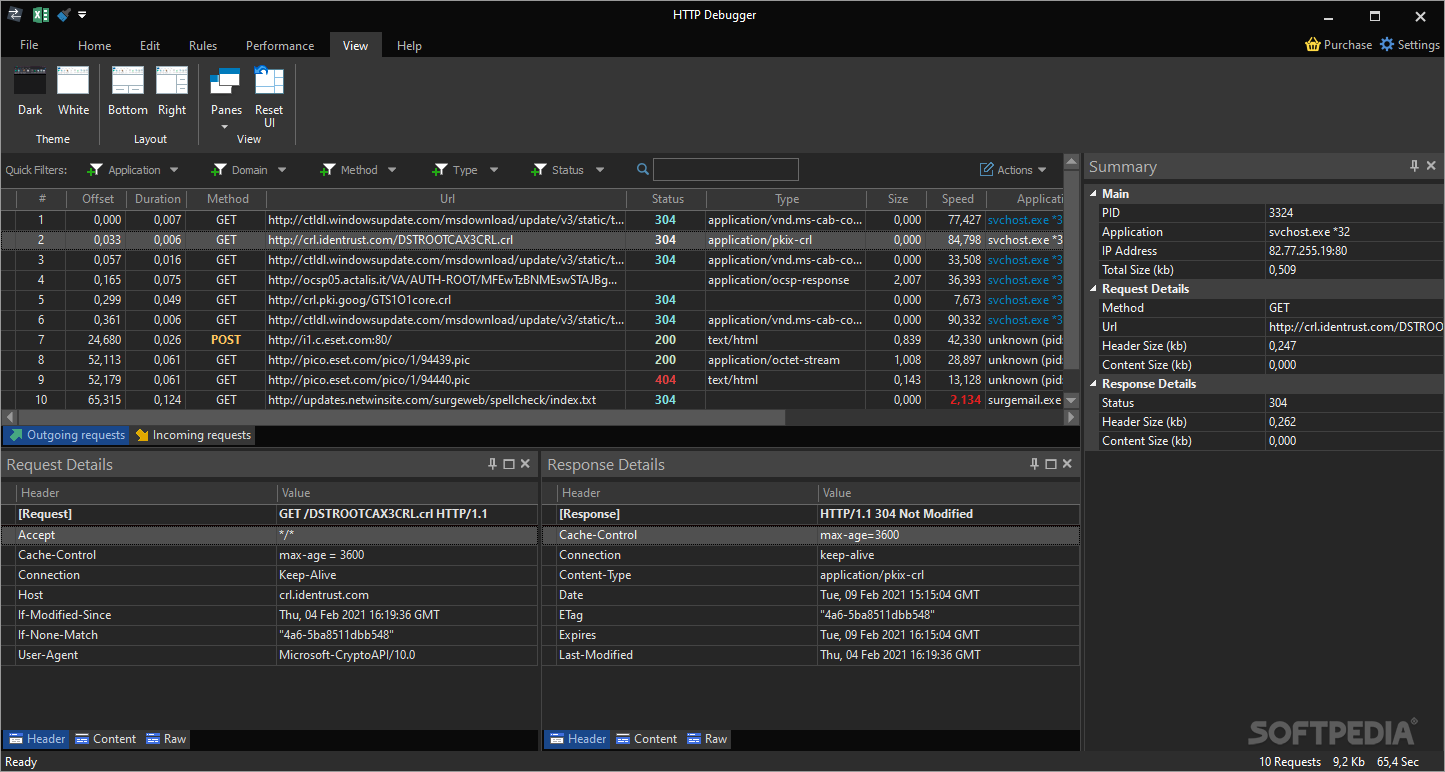This screenshot has height=772, width=1445.
Task: Select request row with crl.pki.goog URL
Action: click(532, 300)
